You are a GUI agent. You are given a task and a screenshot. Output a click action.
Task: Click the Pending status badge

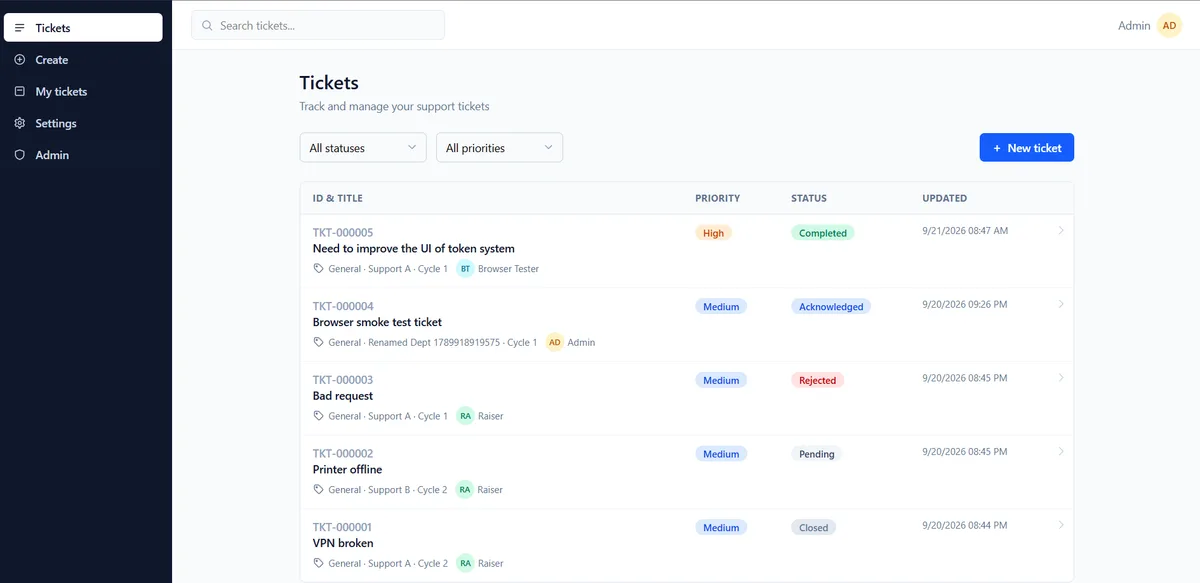pyautogui.click(x=817, y=454)
